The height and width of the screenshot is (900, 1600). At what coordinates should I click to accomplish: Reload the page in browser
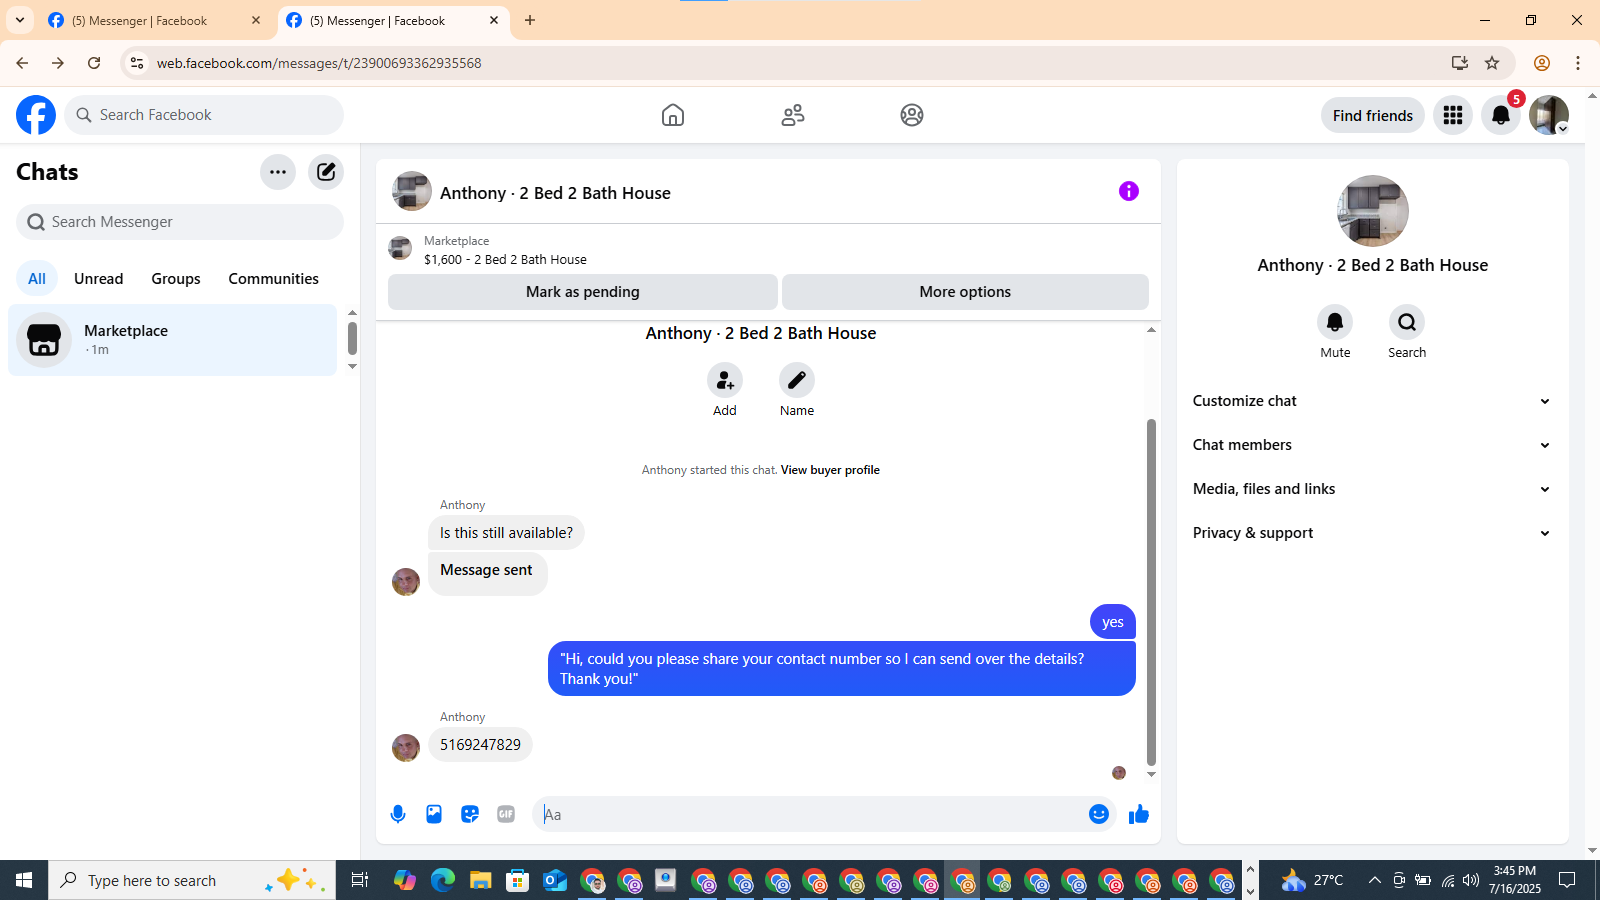(94, 63)
